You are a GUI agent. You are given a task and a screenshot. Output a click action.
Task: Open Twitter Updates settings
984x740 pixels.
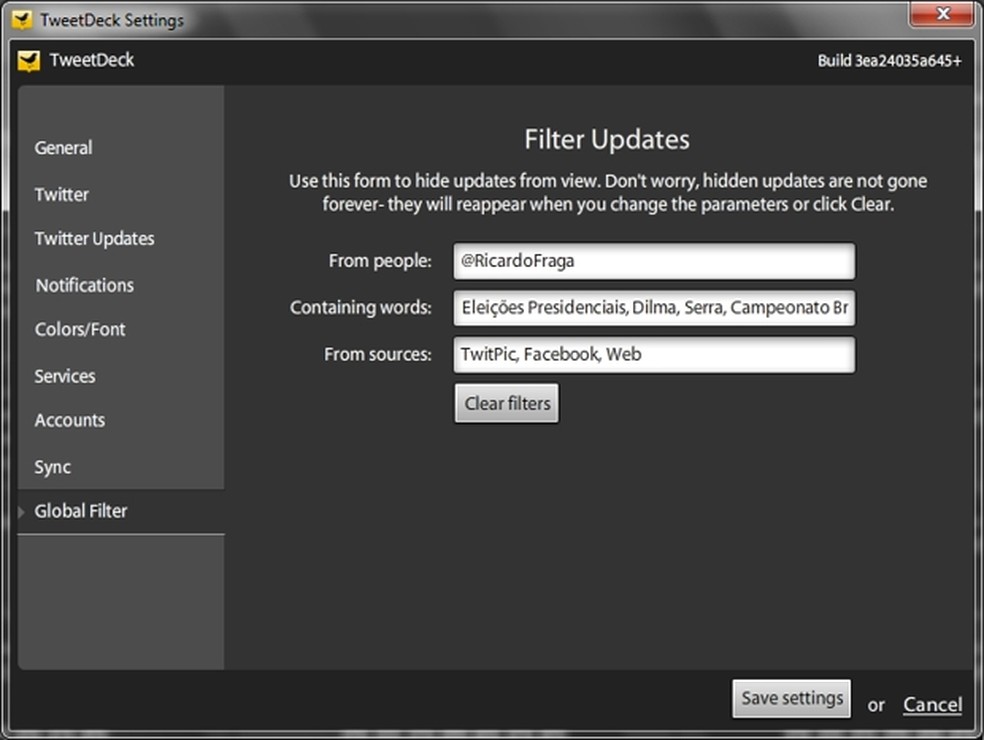94,239
